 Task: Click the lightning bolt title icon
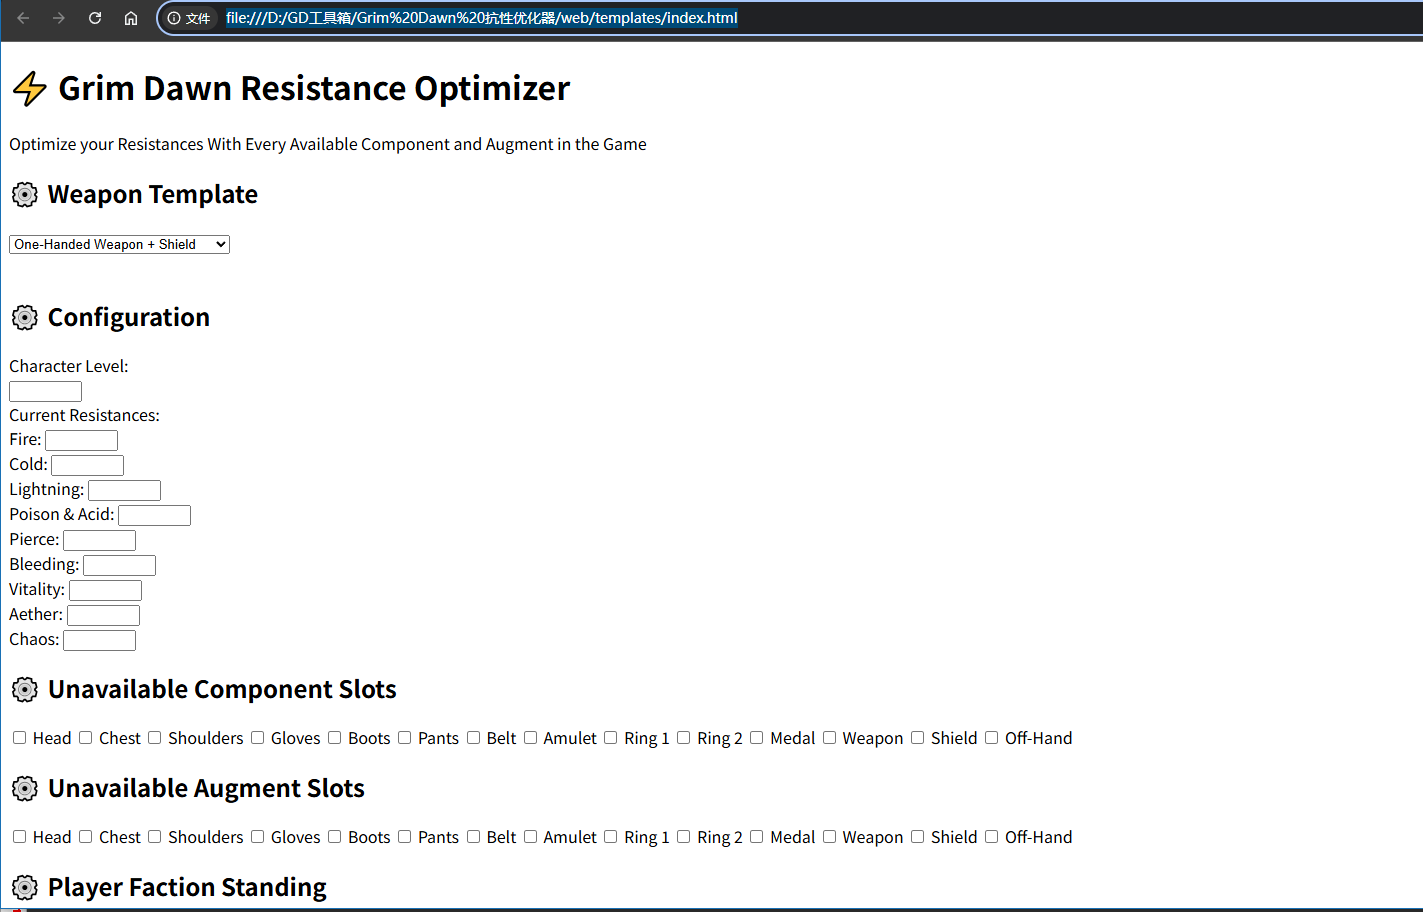(x=29, y=89)
